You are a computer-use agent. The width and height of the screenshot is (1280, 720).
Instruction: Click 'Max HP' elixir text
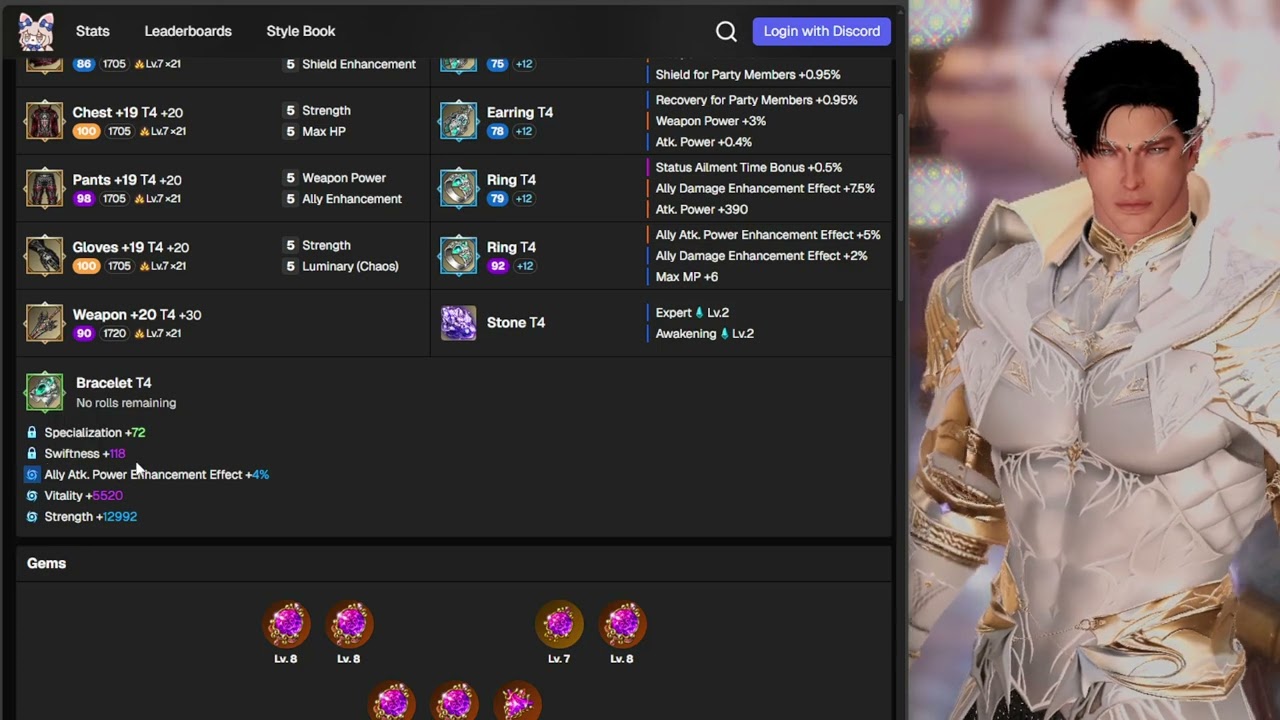(324, 132)
